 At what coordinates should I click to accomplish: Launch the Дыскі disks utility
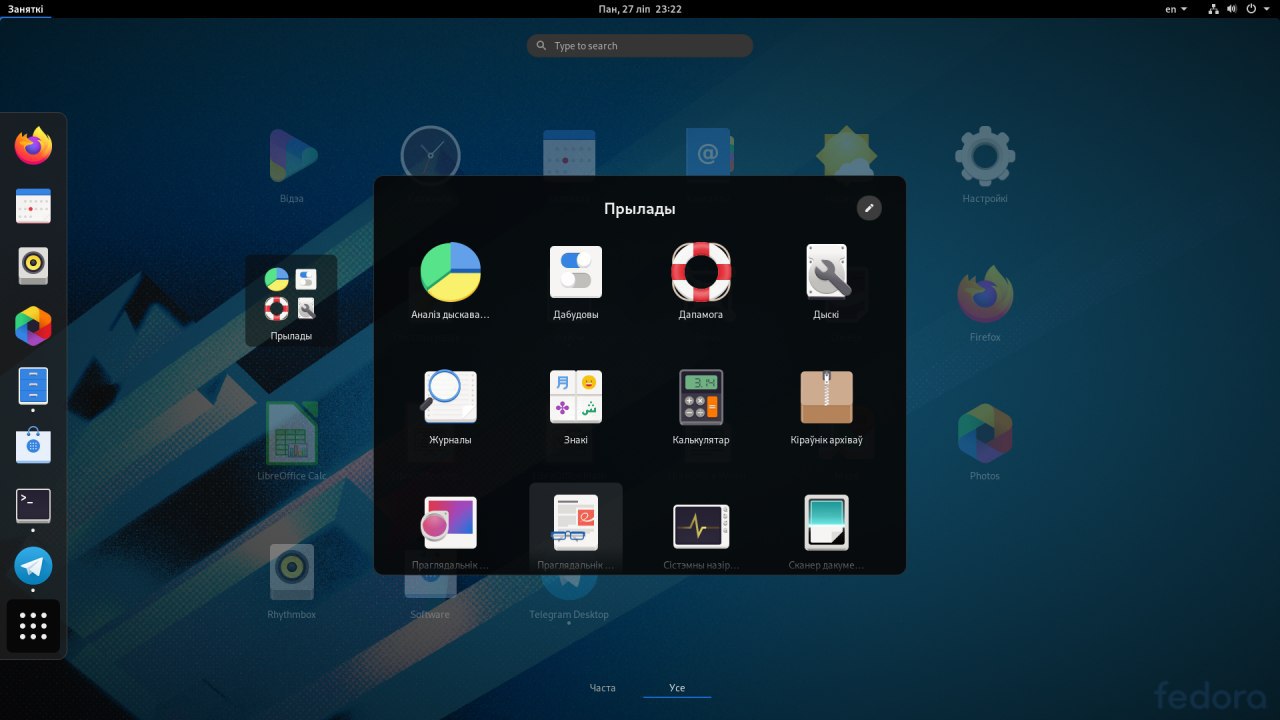826,281
